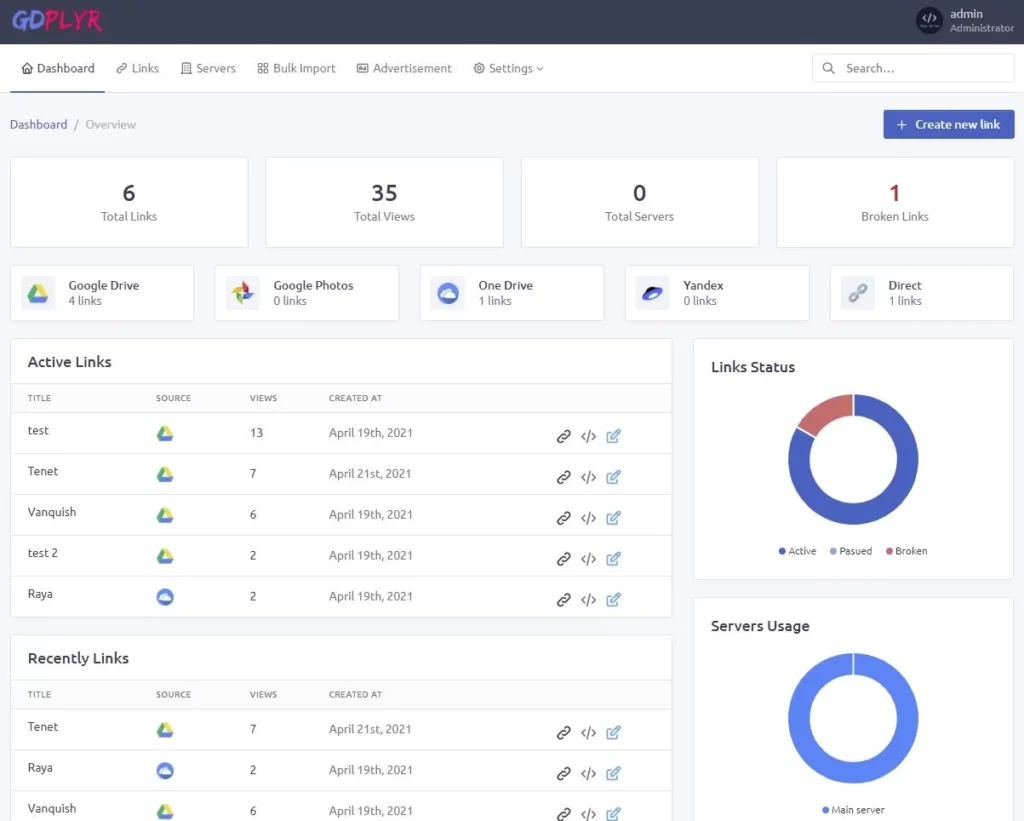The height and width of the screenshot is (821, 1024).
Task: Switch to the Servers tab
Action: tap(208, 68)
